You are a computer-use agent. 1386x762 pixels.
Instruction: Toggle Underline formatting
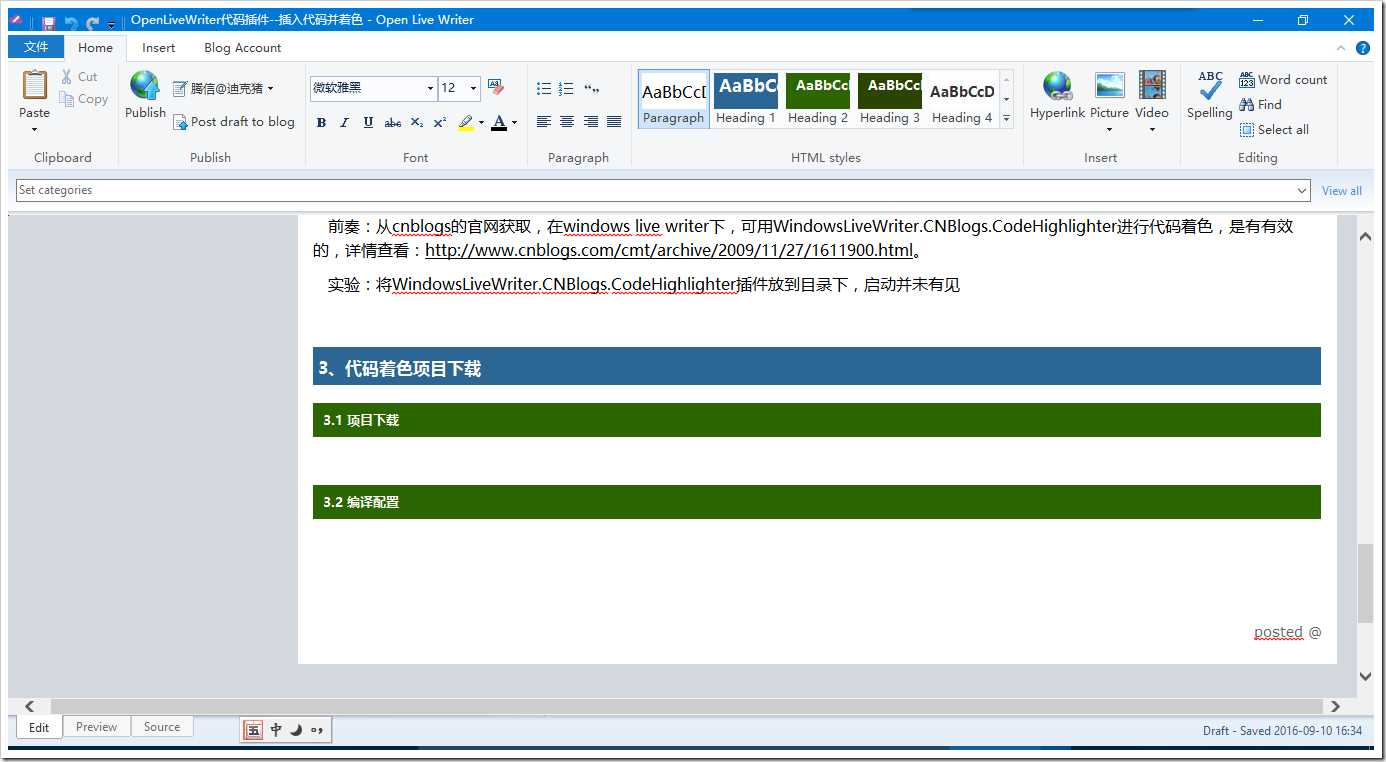coord(368,122)
